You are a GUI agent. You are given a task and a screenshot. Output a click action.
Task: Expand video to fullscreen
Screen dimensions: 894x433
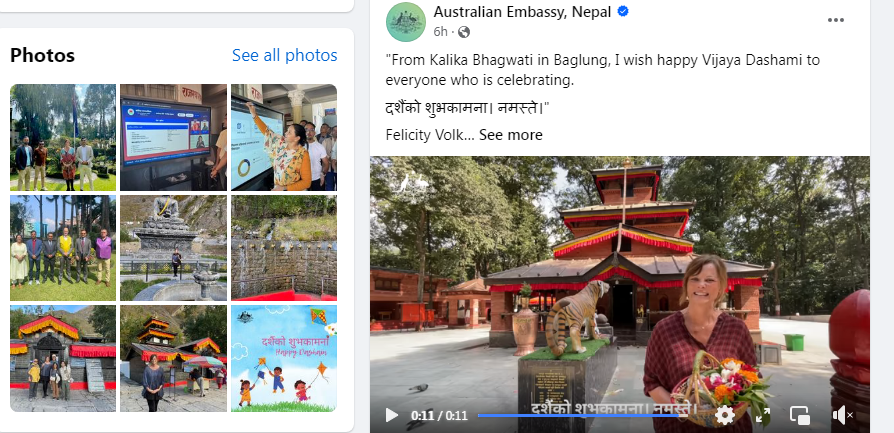[763, 415]
